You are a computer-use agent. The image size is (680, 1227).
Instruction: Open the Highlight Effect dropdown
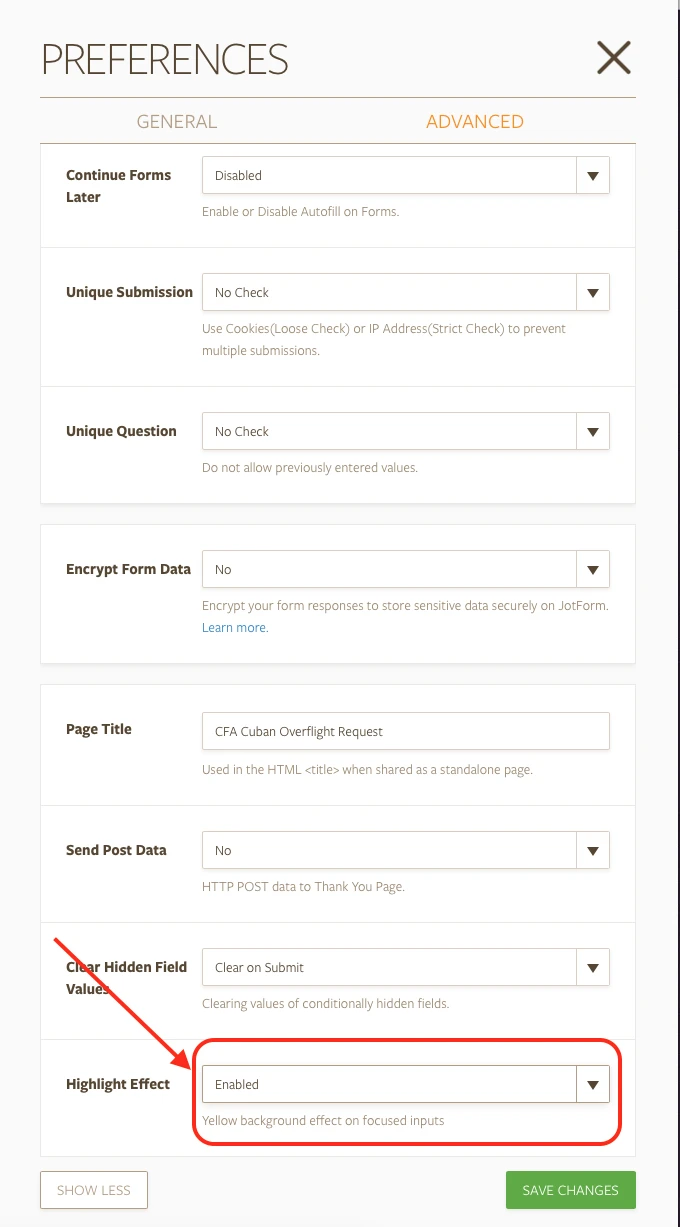[390, 1084]
